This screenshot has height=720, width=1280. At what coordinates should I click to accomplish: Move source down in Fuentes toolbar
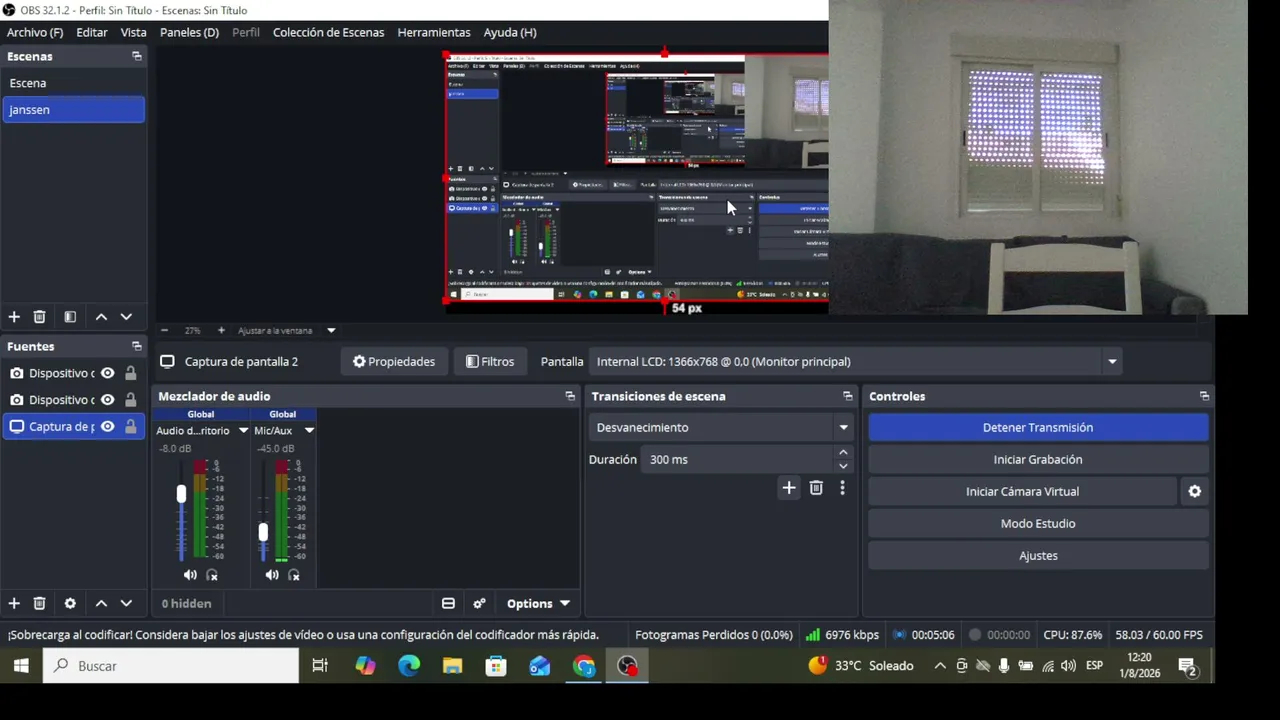[126, 603]
